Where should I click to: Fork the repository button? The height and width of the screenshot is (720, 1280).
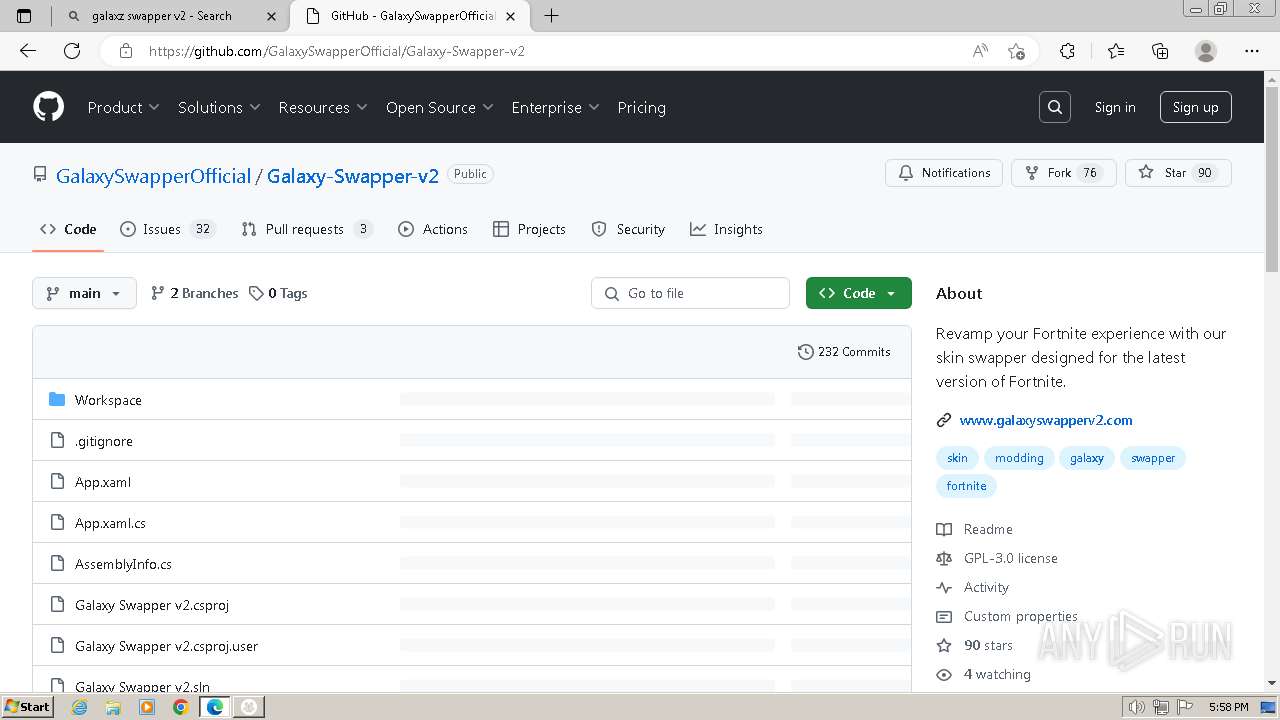click(x=1064, y=173)
